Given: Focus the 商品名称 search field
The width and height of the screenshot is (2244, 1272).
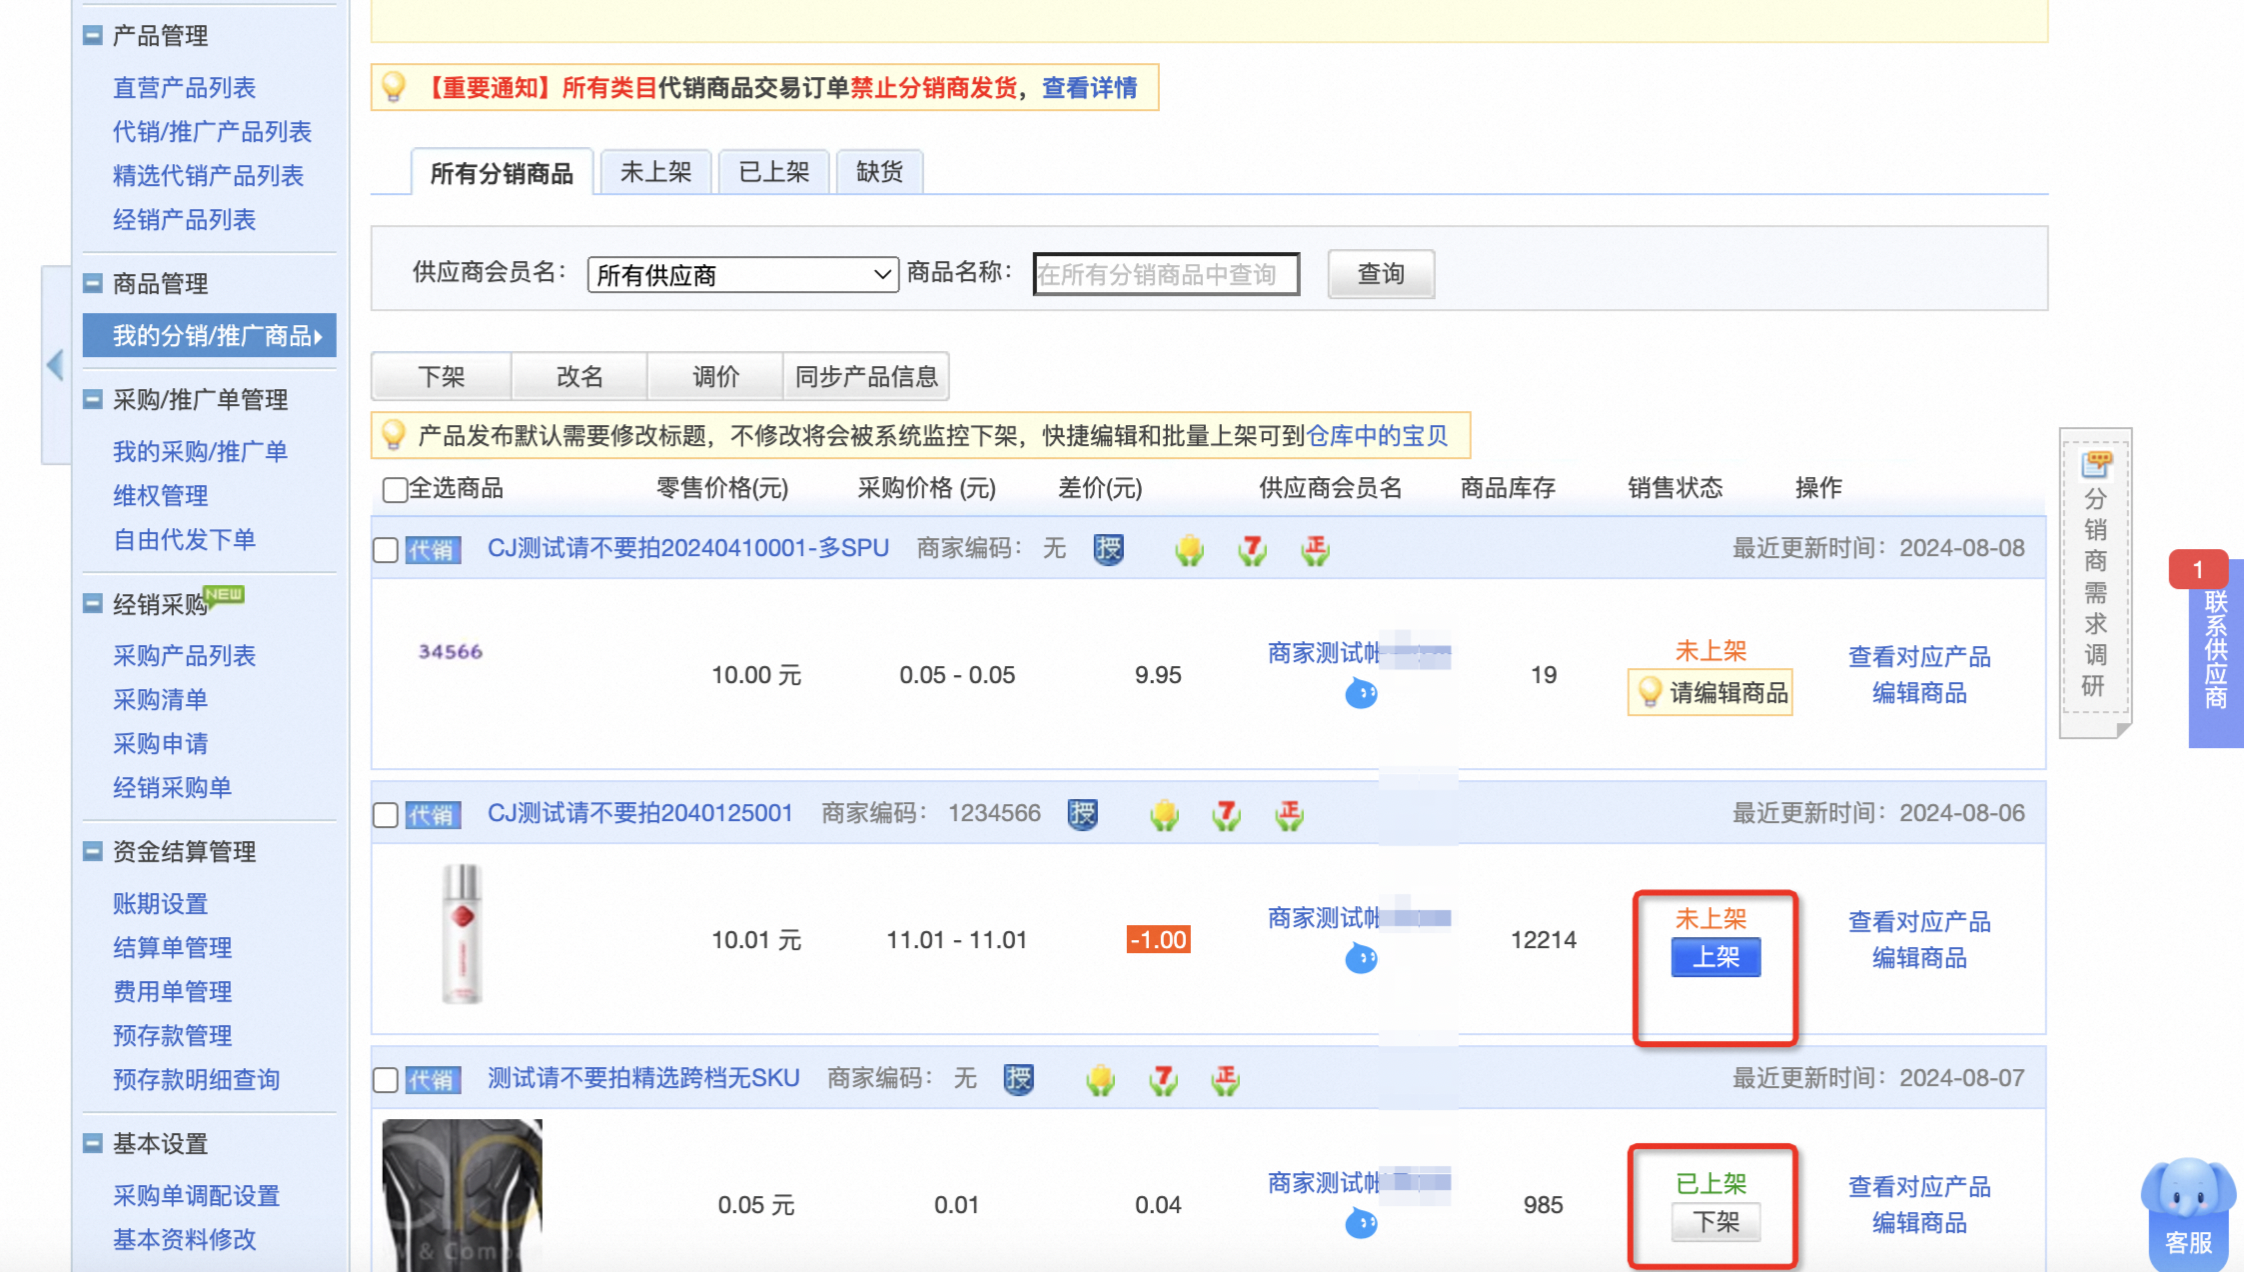Looking at the screenshot, I should (1166, 274).
